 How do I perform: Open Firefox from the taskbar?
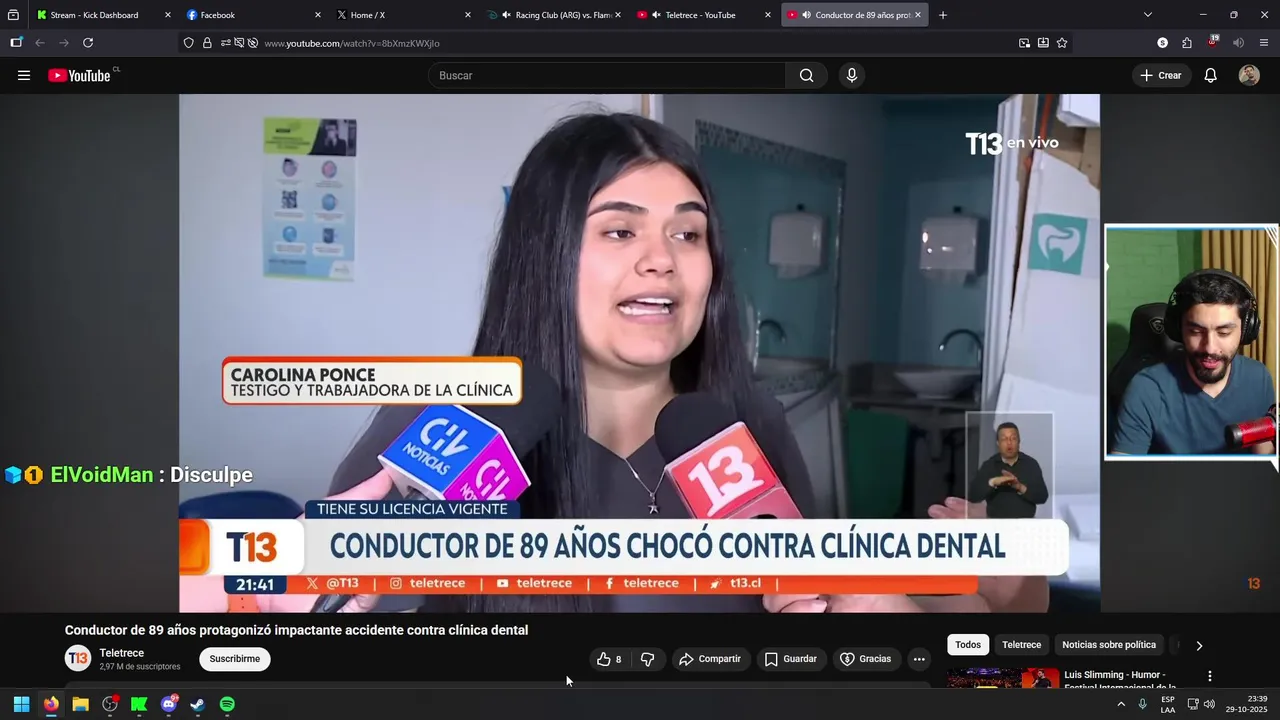51,704
